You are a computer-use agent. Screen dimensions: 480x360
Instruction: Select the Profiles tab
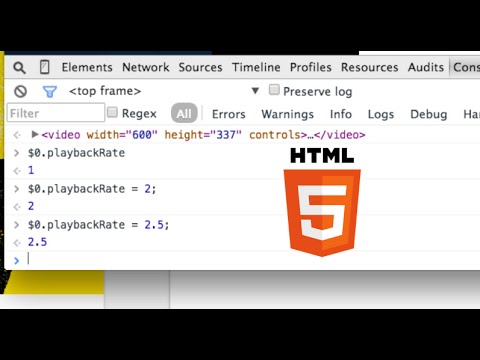311,67
